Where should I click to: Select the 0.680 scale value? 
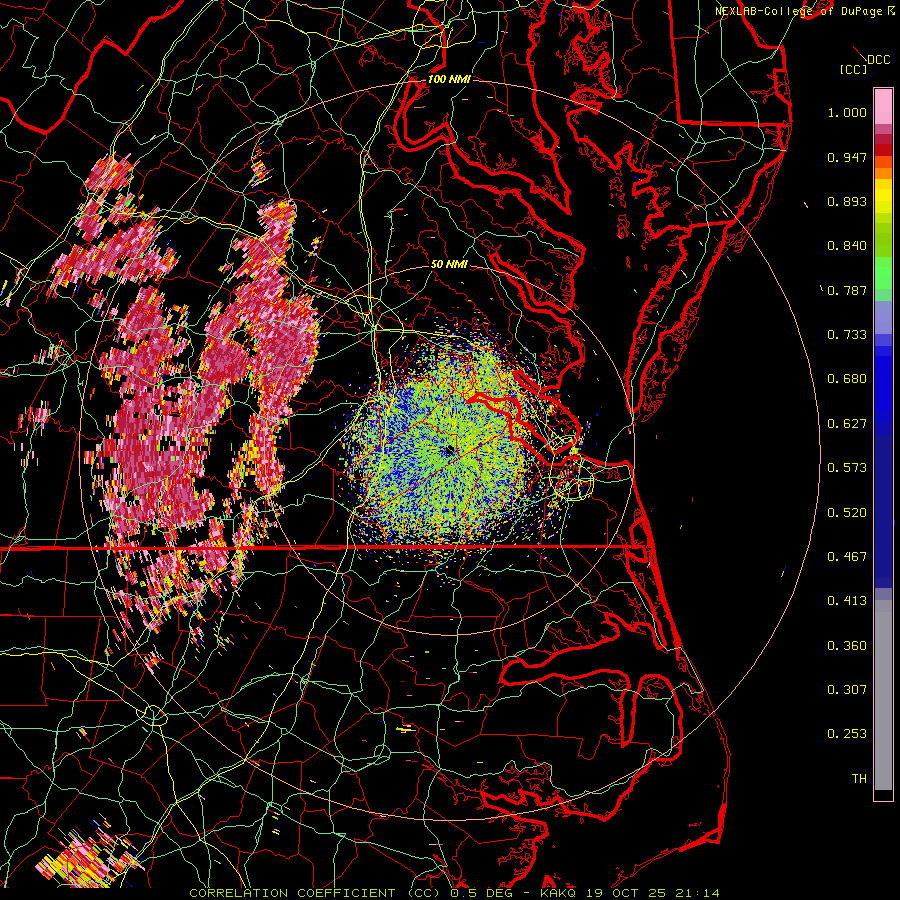[x=847, y=379]
